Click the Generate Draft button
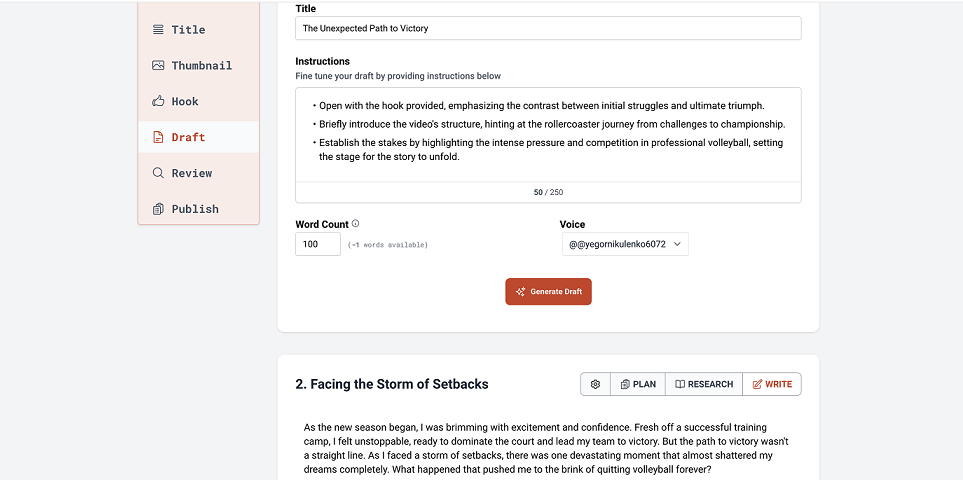Image resolution: width=963 pixels, height=480 pixels. click(x=548, y=292)
